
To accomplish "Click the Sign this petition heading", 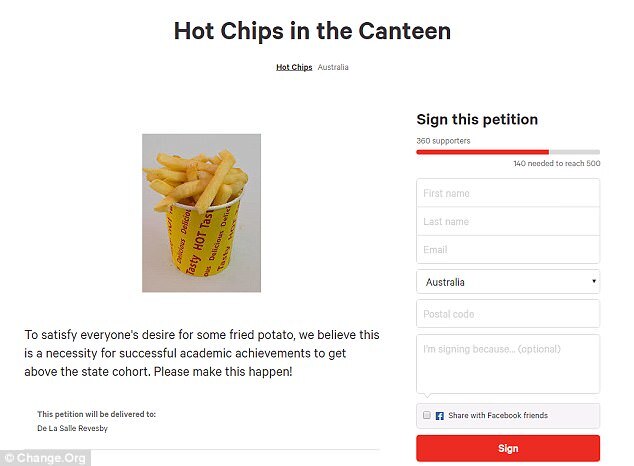I will 477,119.
